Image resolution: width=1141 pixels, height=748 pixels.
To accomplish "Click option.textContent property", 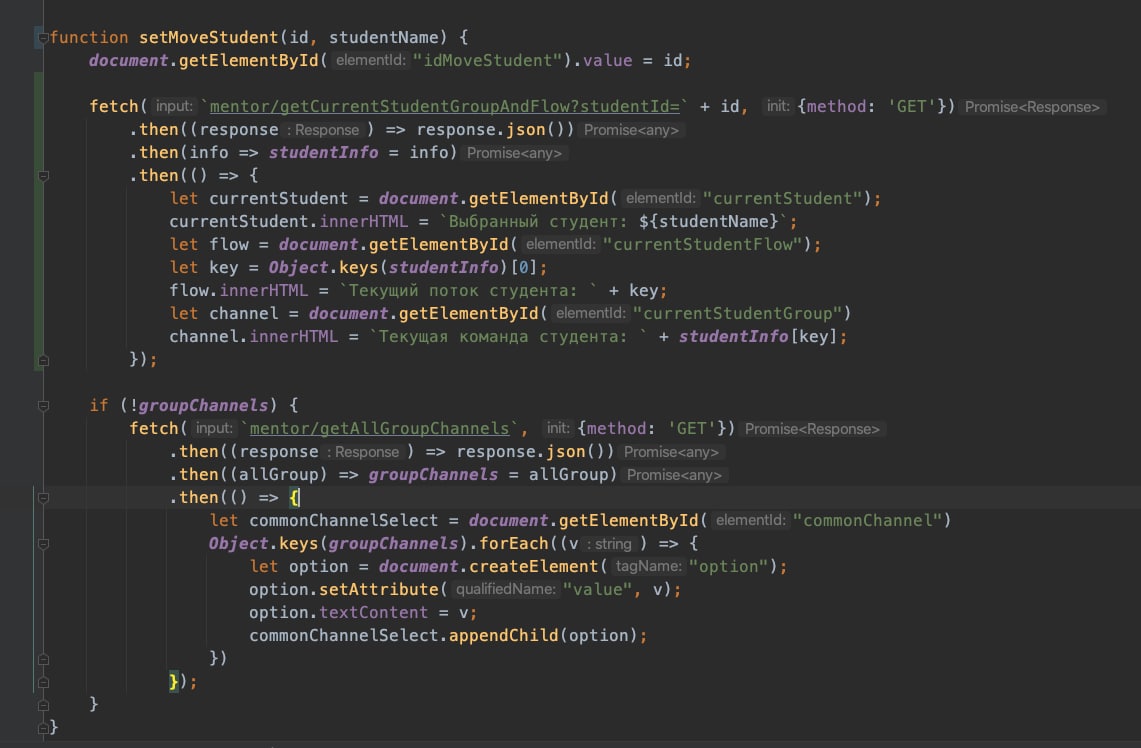I will coord(338,613).
